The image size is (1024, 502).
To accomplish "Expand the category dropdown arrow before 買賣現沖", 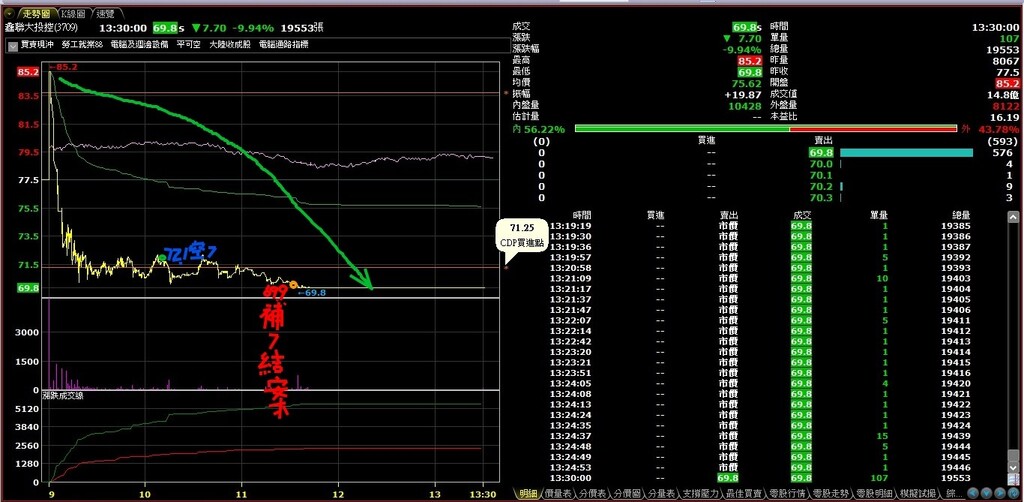I will pos(11,45).
